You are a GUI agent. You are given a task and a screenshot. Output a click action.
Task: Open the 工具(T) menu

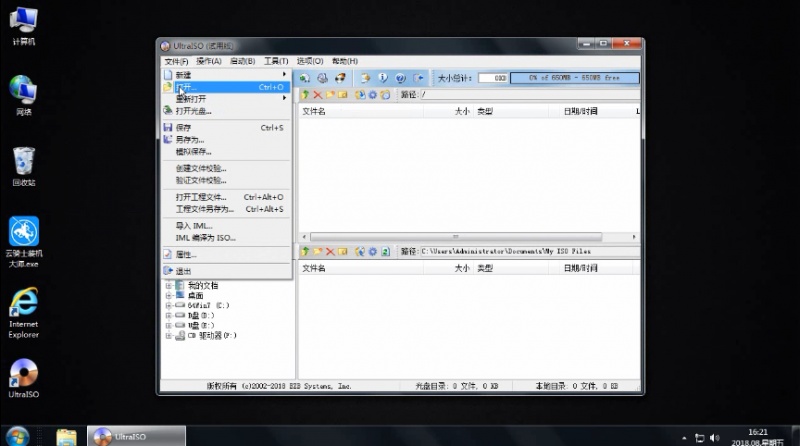coord(276,61)
